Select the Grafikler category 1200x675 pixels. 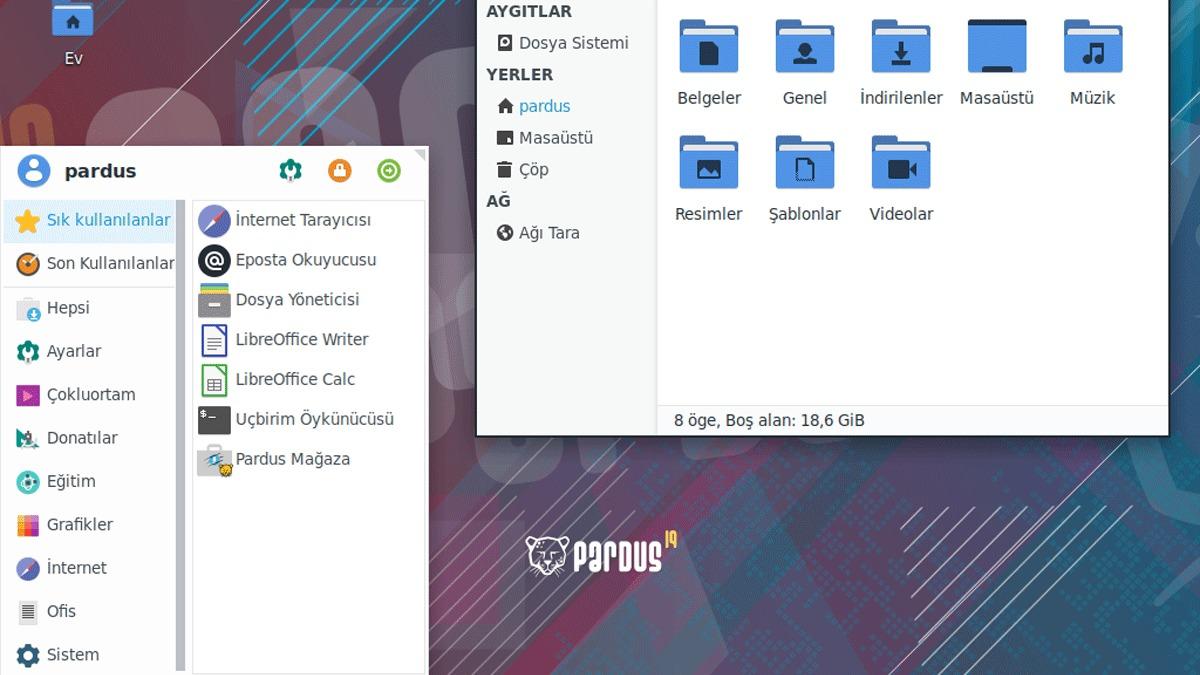coord(90,525)
